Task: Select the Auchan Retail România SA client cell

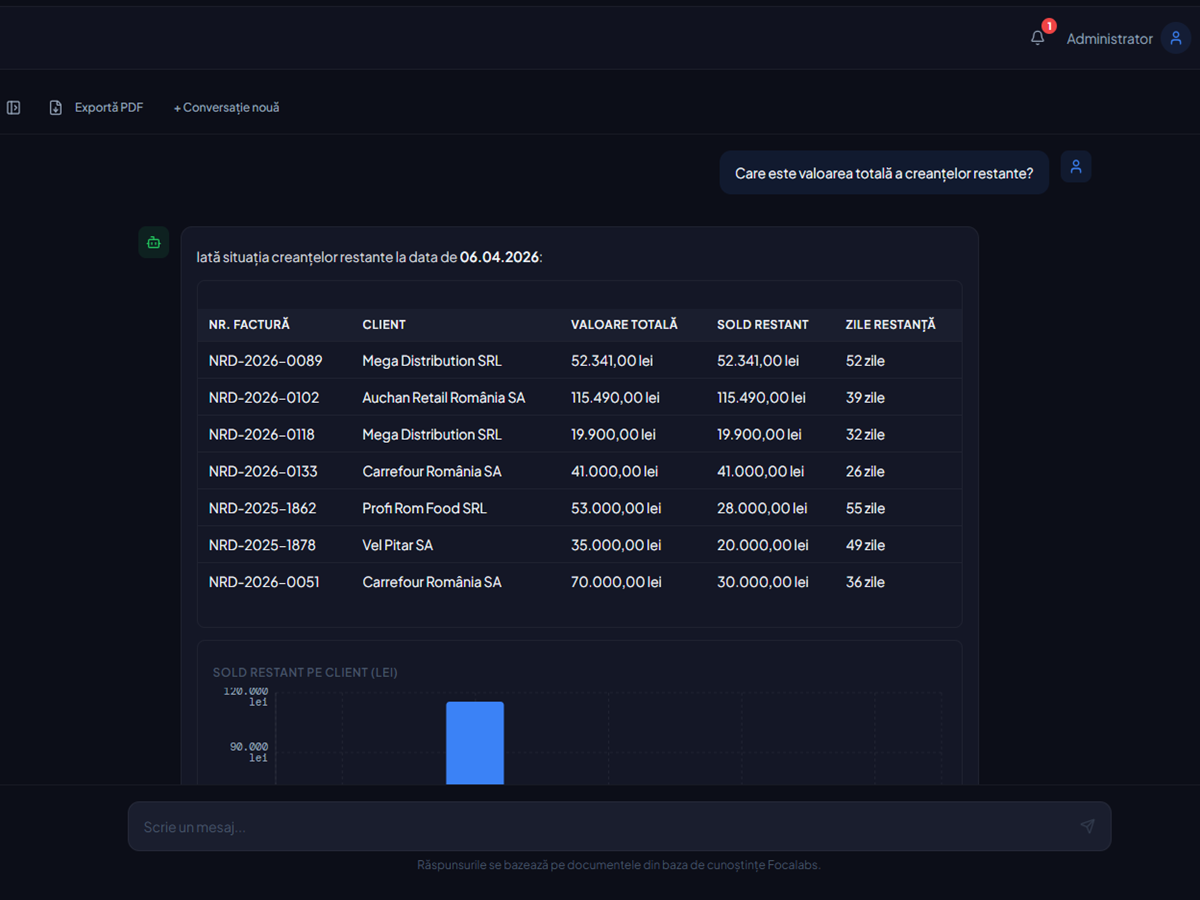Action: point(444,398)
